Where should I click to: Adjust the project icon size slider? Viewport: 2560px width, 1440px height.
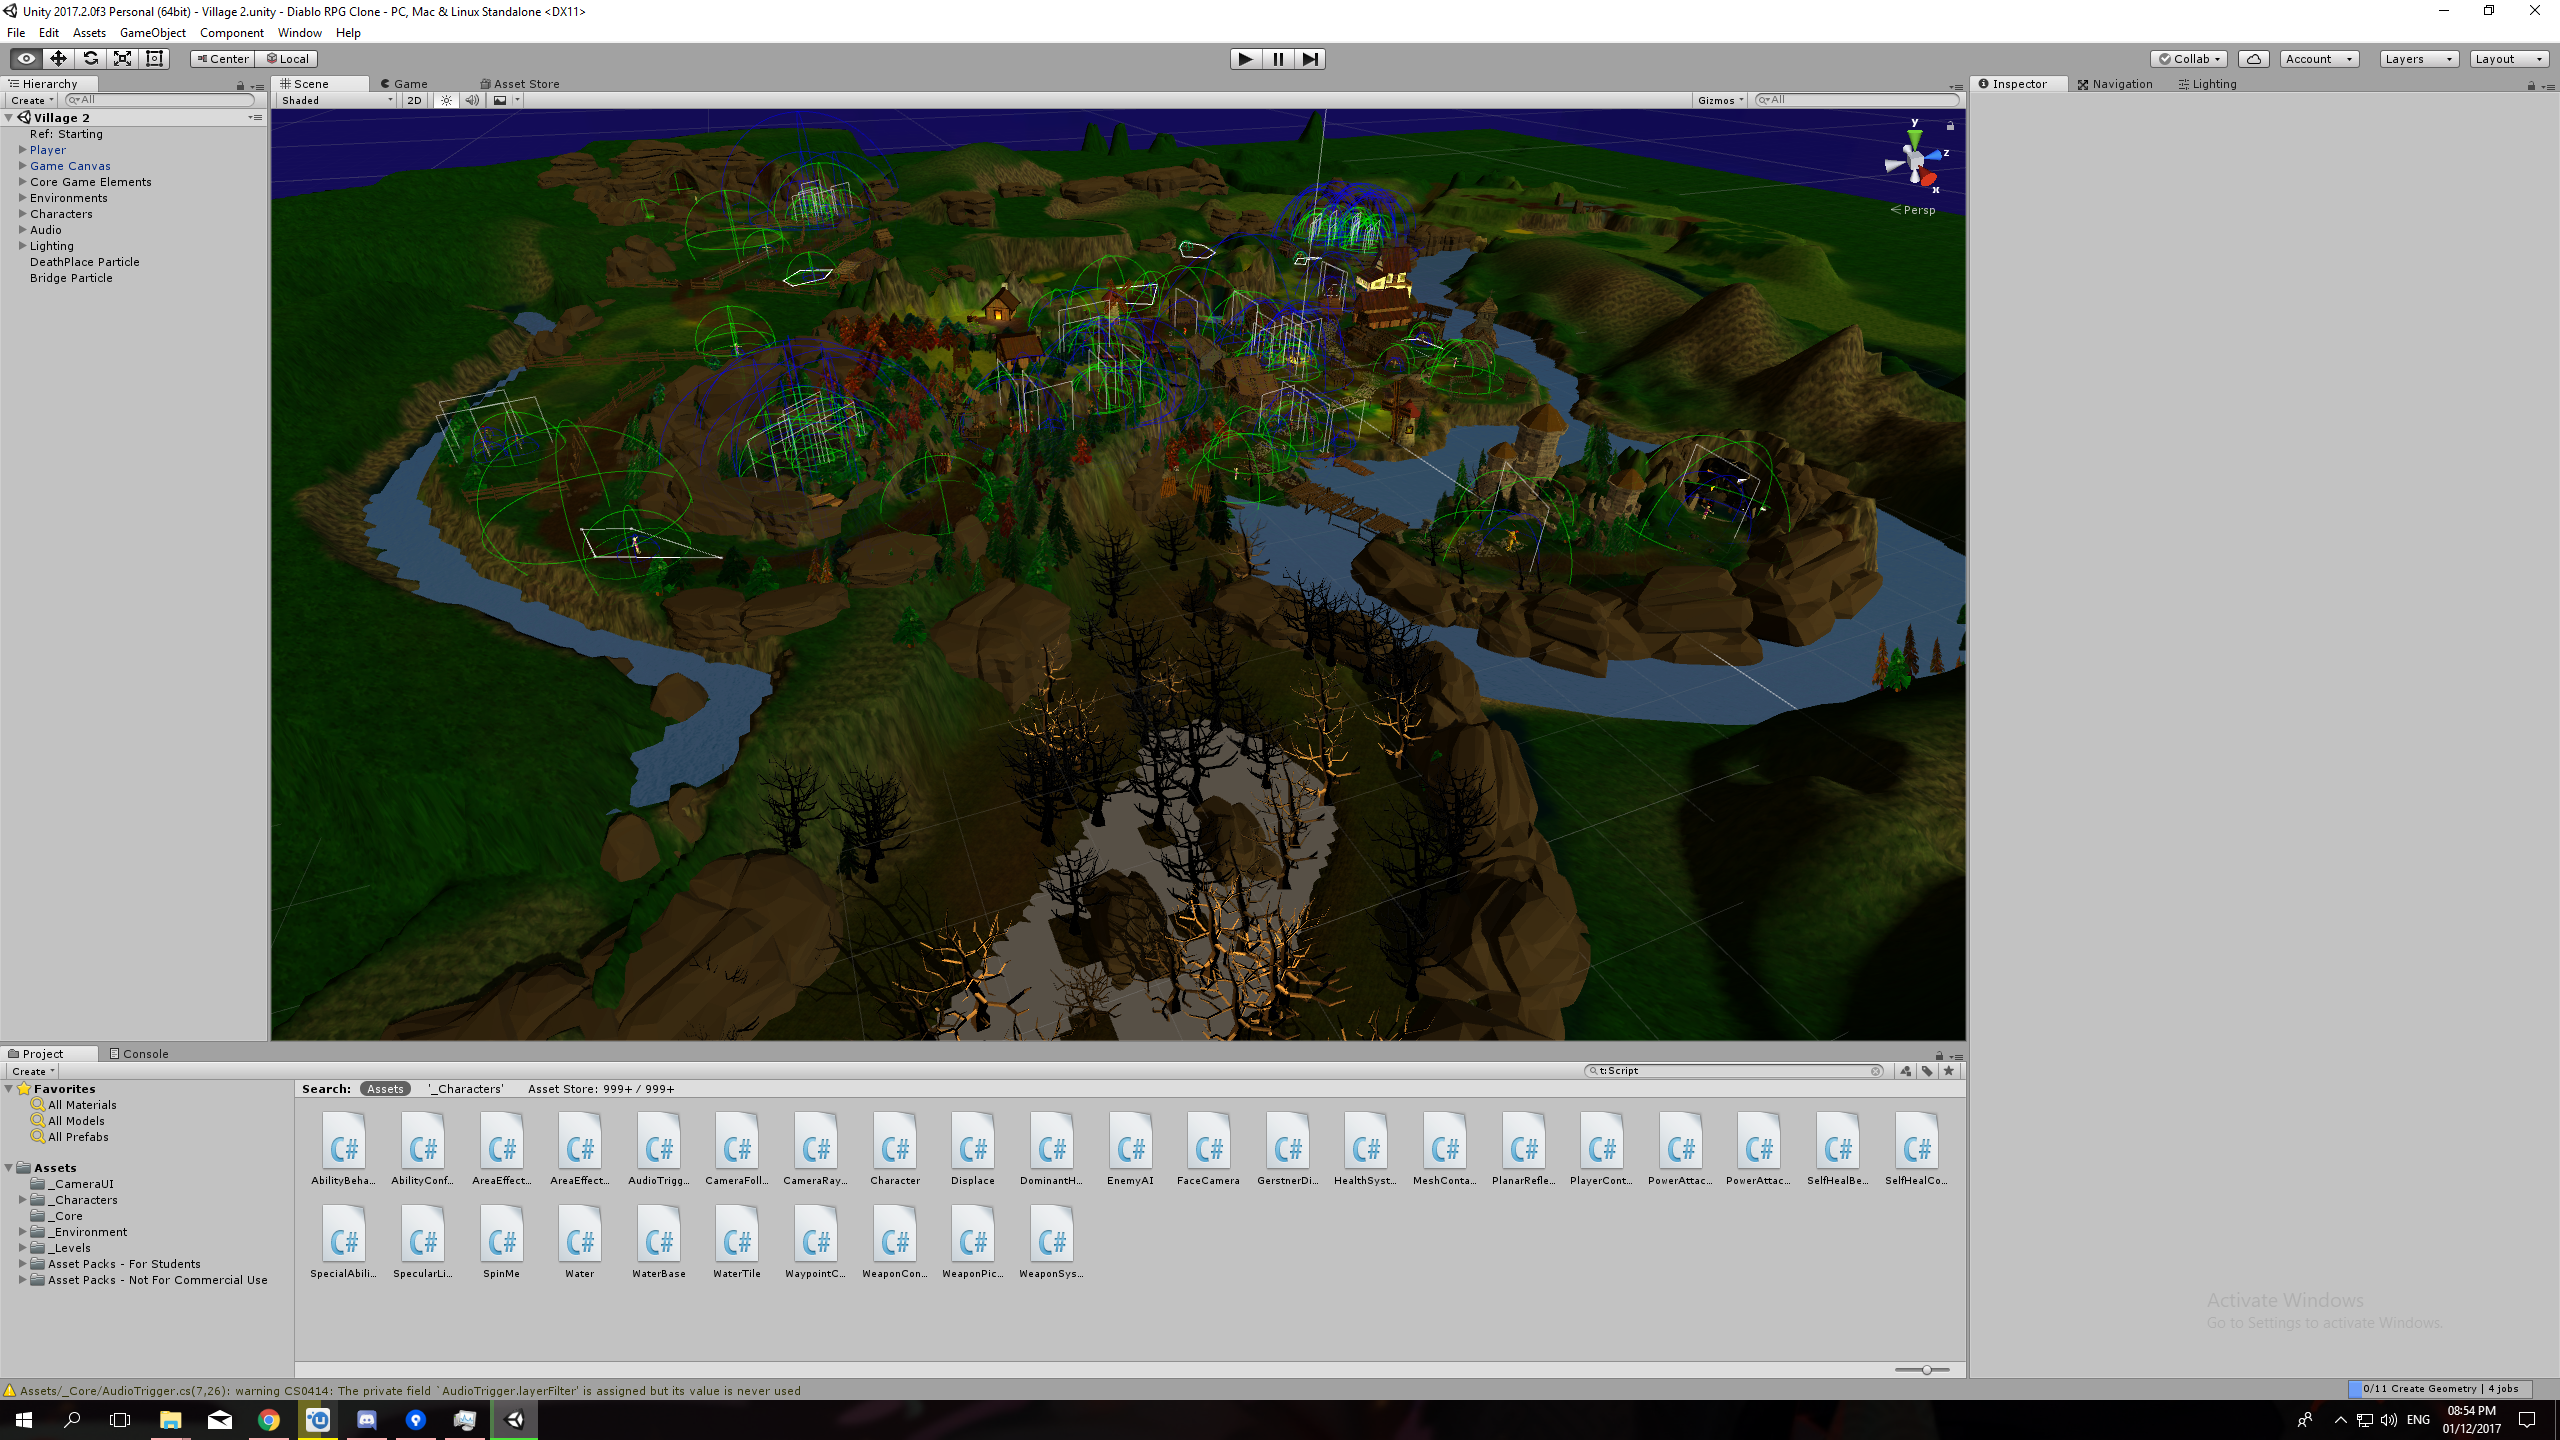pos(1925,1370)
